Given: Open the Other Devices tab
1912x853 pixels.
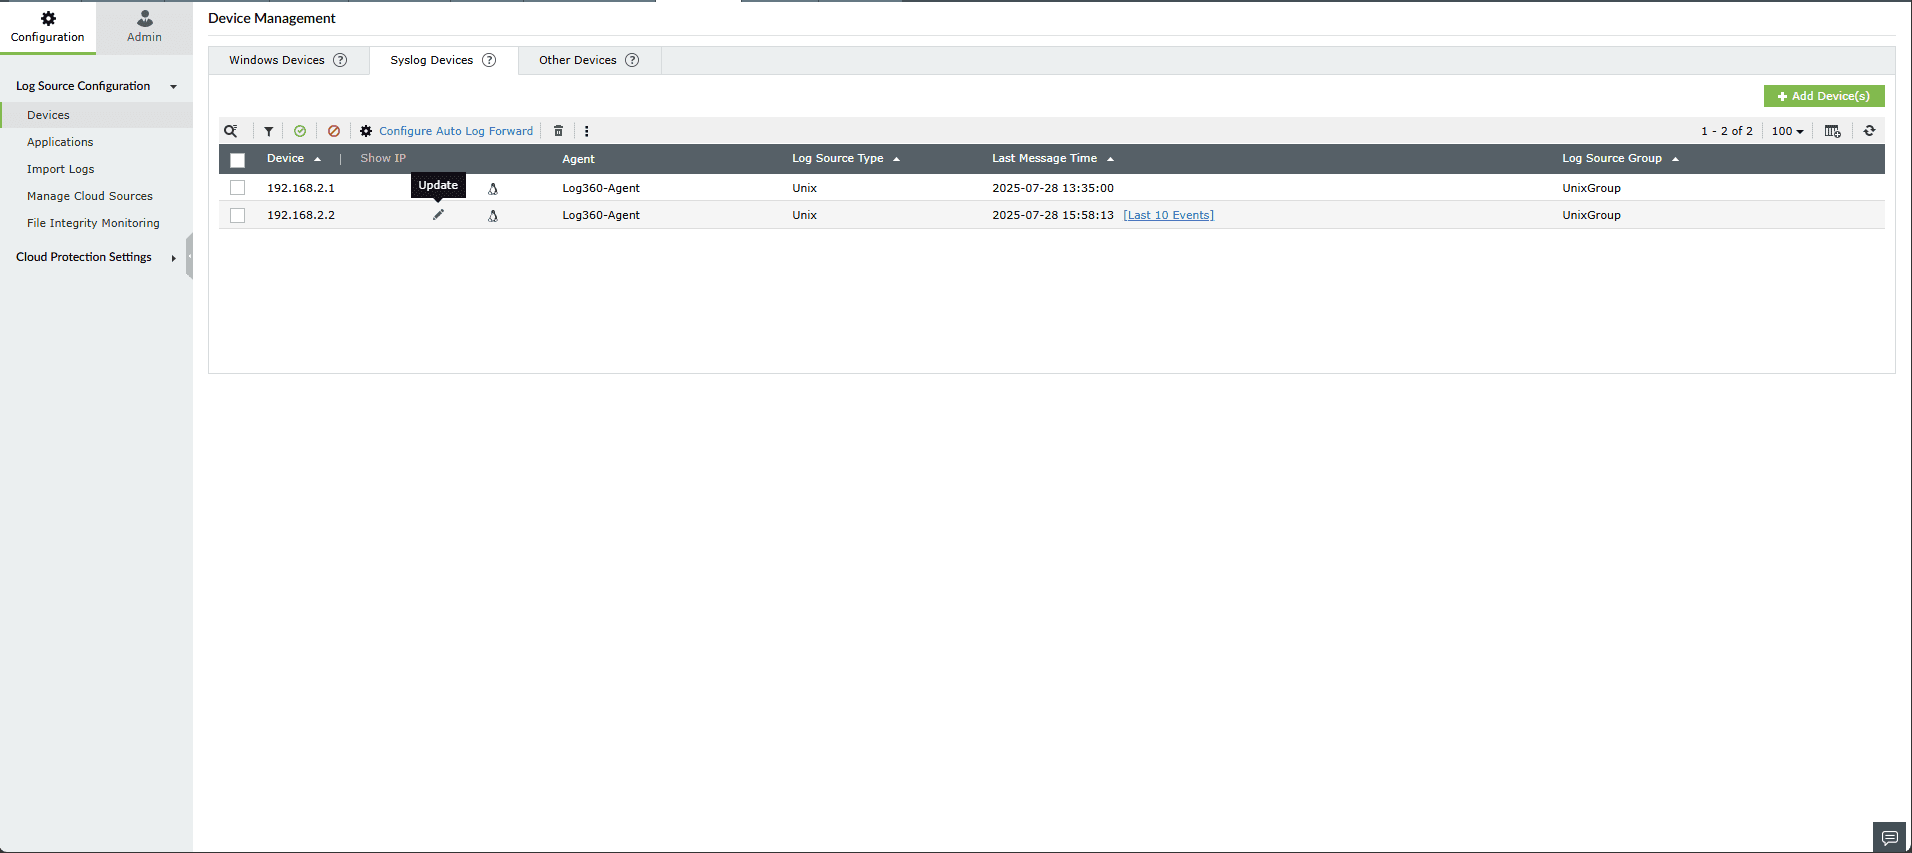Looking at the screenshot, I should [x=589, y=60].
